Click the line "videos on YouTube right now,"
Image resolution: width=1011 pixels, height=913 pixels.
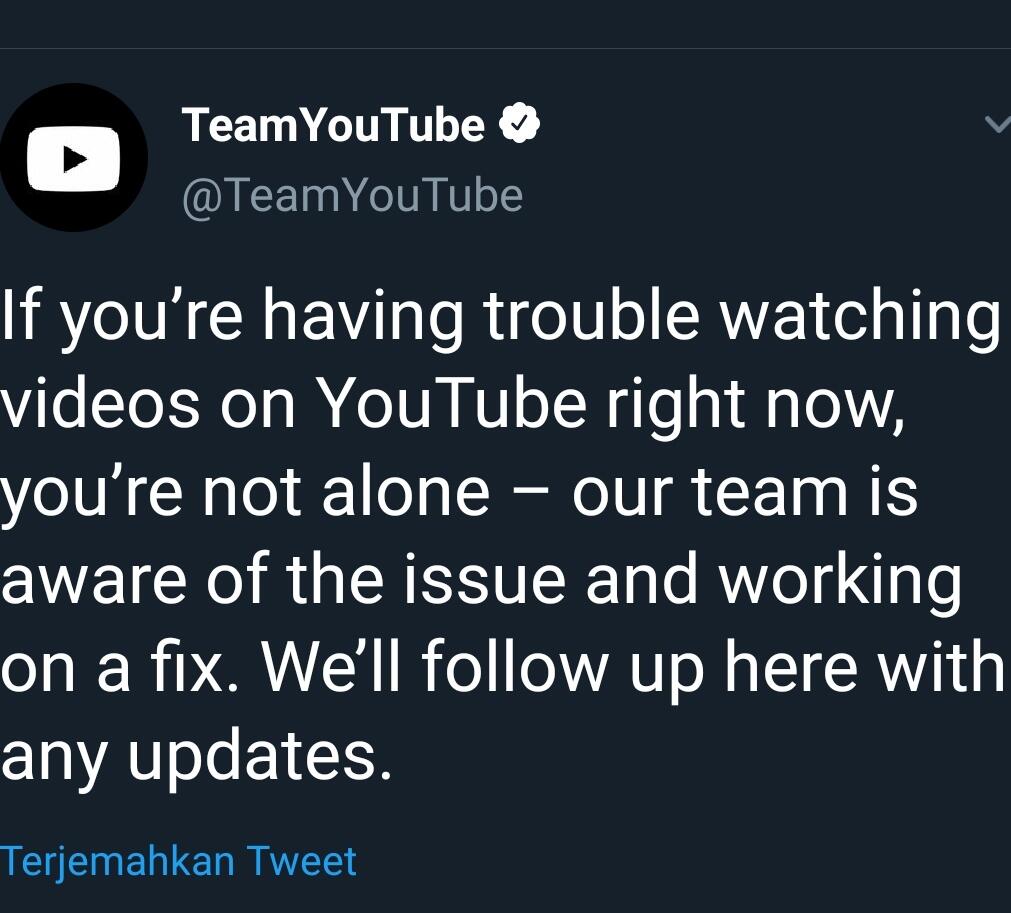pos(452,404)
